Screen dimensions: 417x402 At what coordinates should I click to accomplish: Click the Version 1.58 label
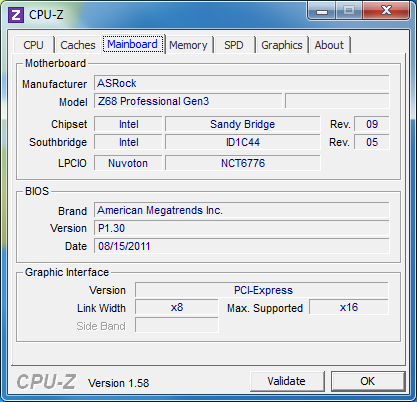(x=118, y=383)
